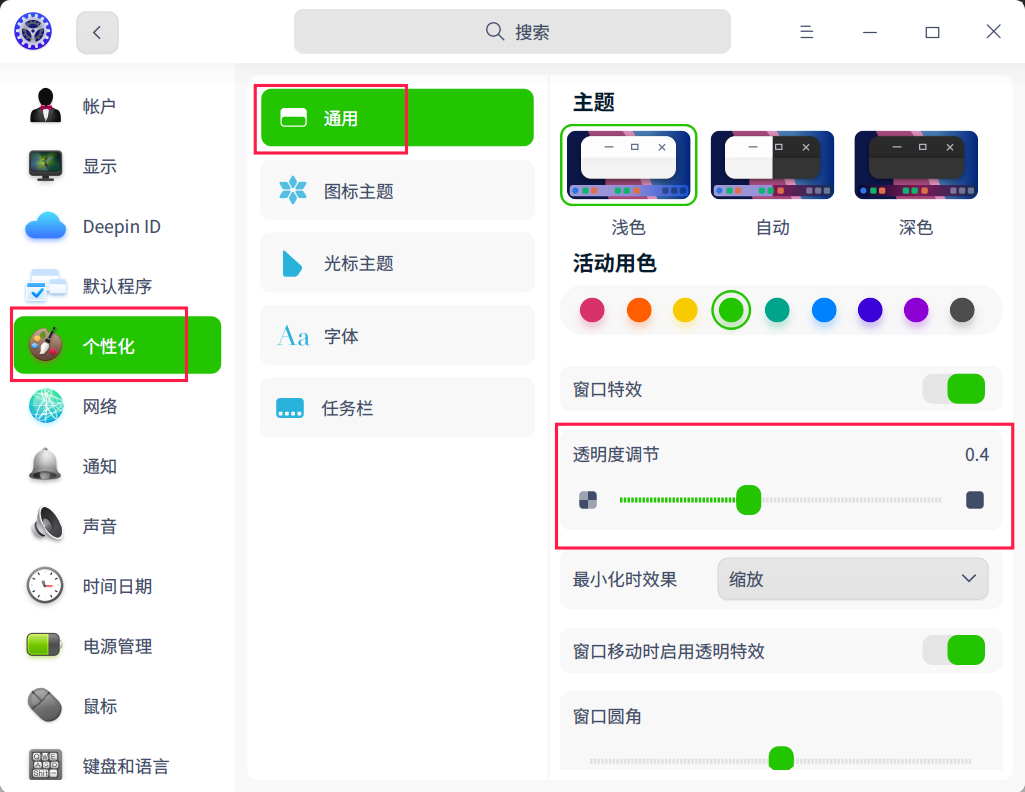The width and height of the screenshot is (1025, 792).
Task: Open the Date and Time (时间日期) clock icon
Action: click(45, 586)
